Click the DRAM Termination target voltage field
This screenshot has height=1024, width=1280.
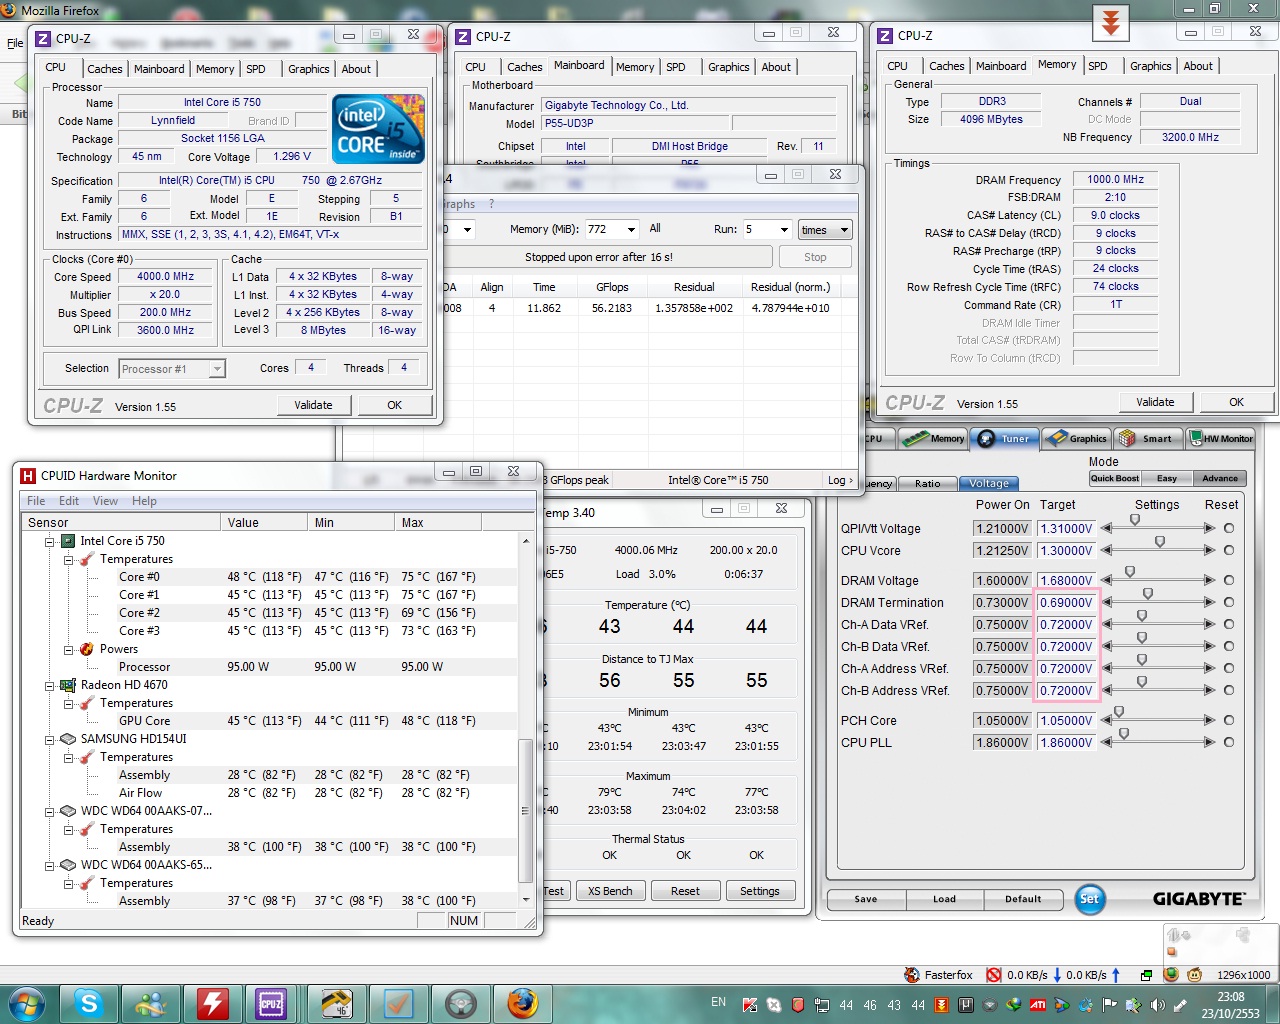[1066, 603]
